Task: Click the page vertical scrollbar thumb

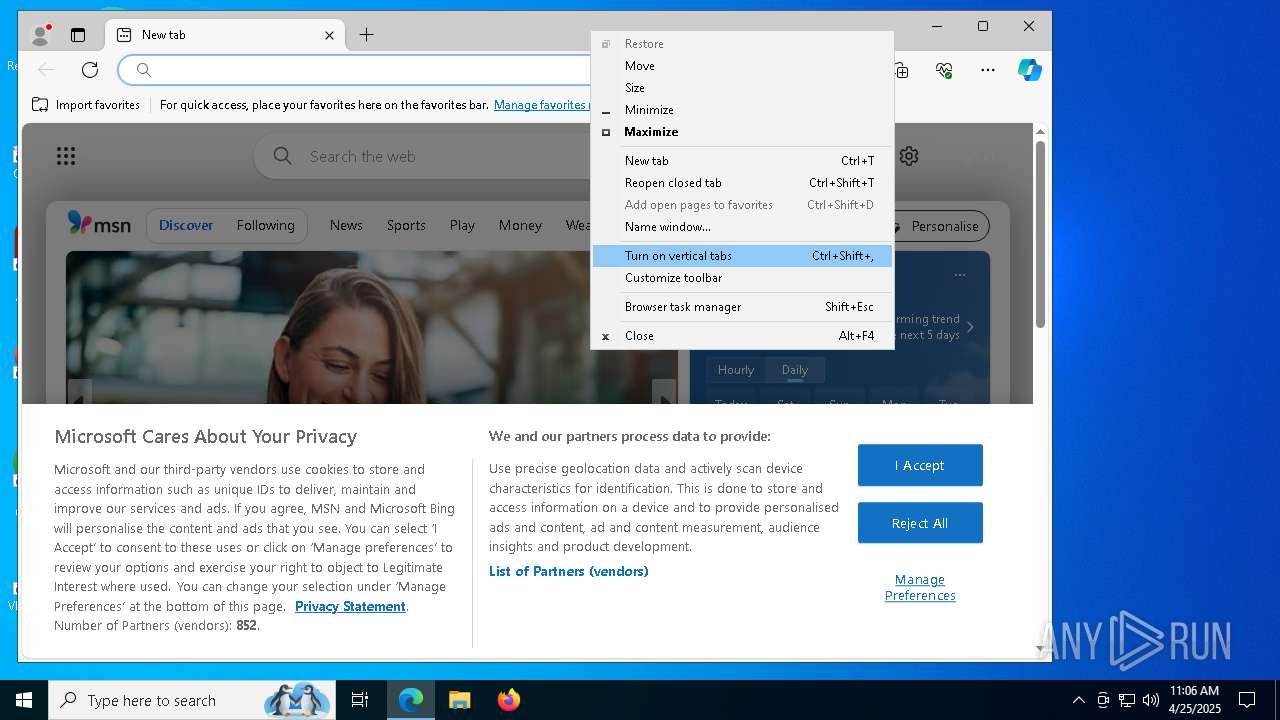Action: (x=1040, y=235)
